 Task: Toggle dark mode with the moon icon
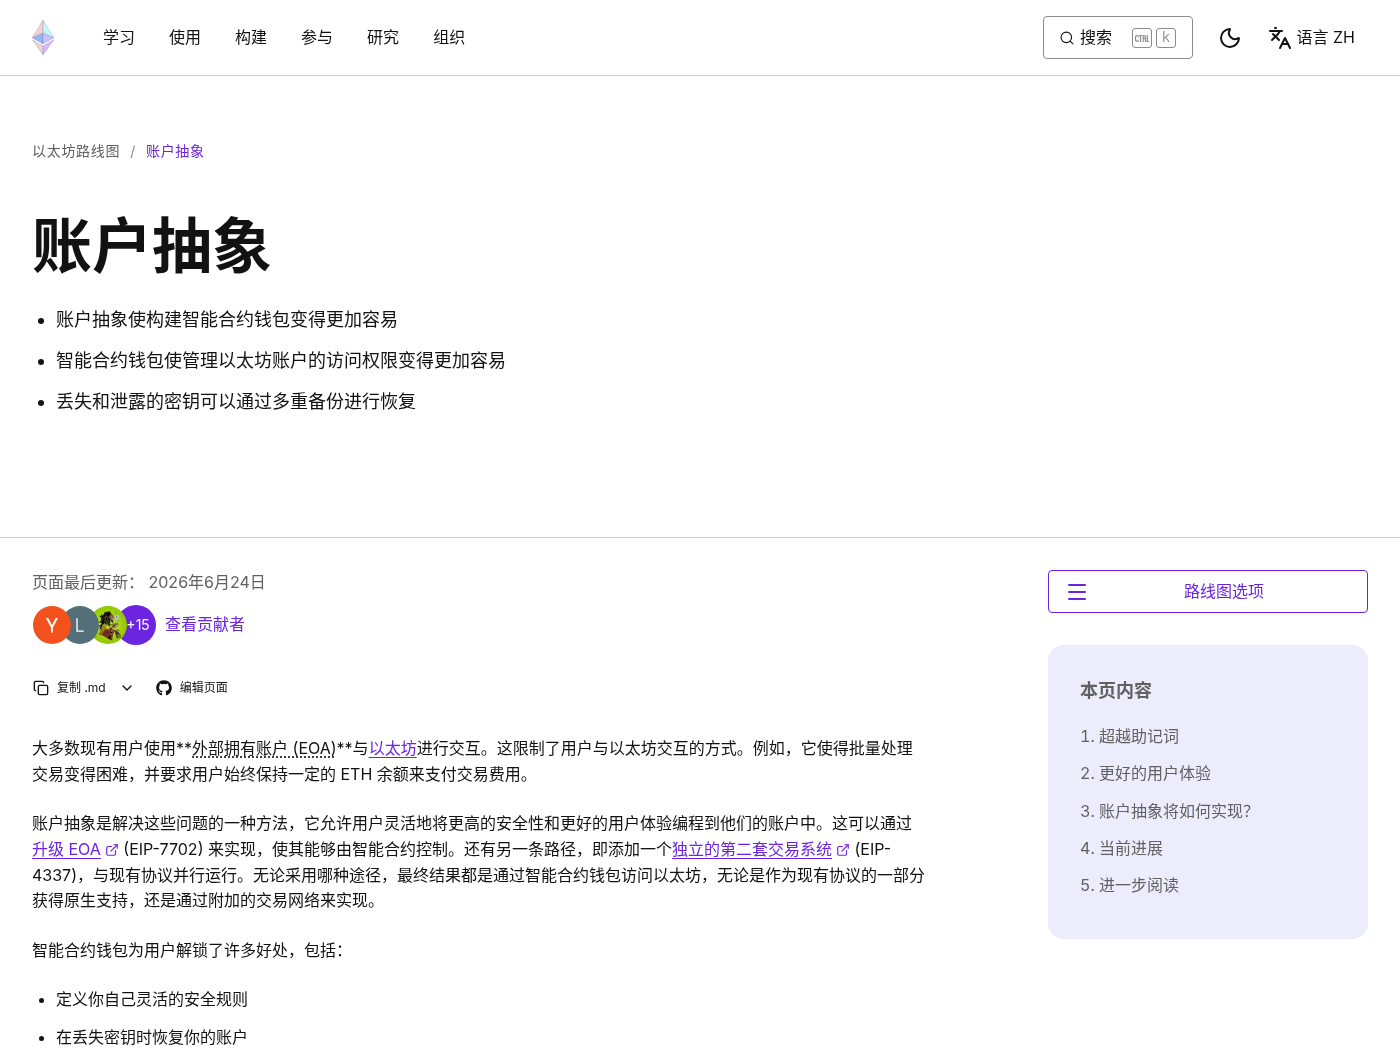pos(1230,38)
